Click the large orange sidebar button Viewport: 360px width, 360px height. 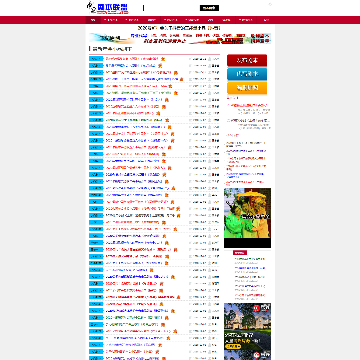click(247, 88)
